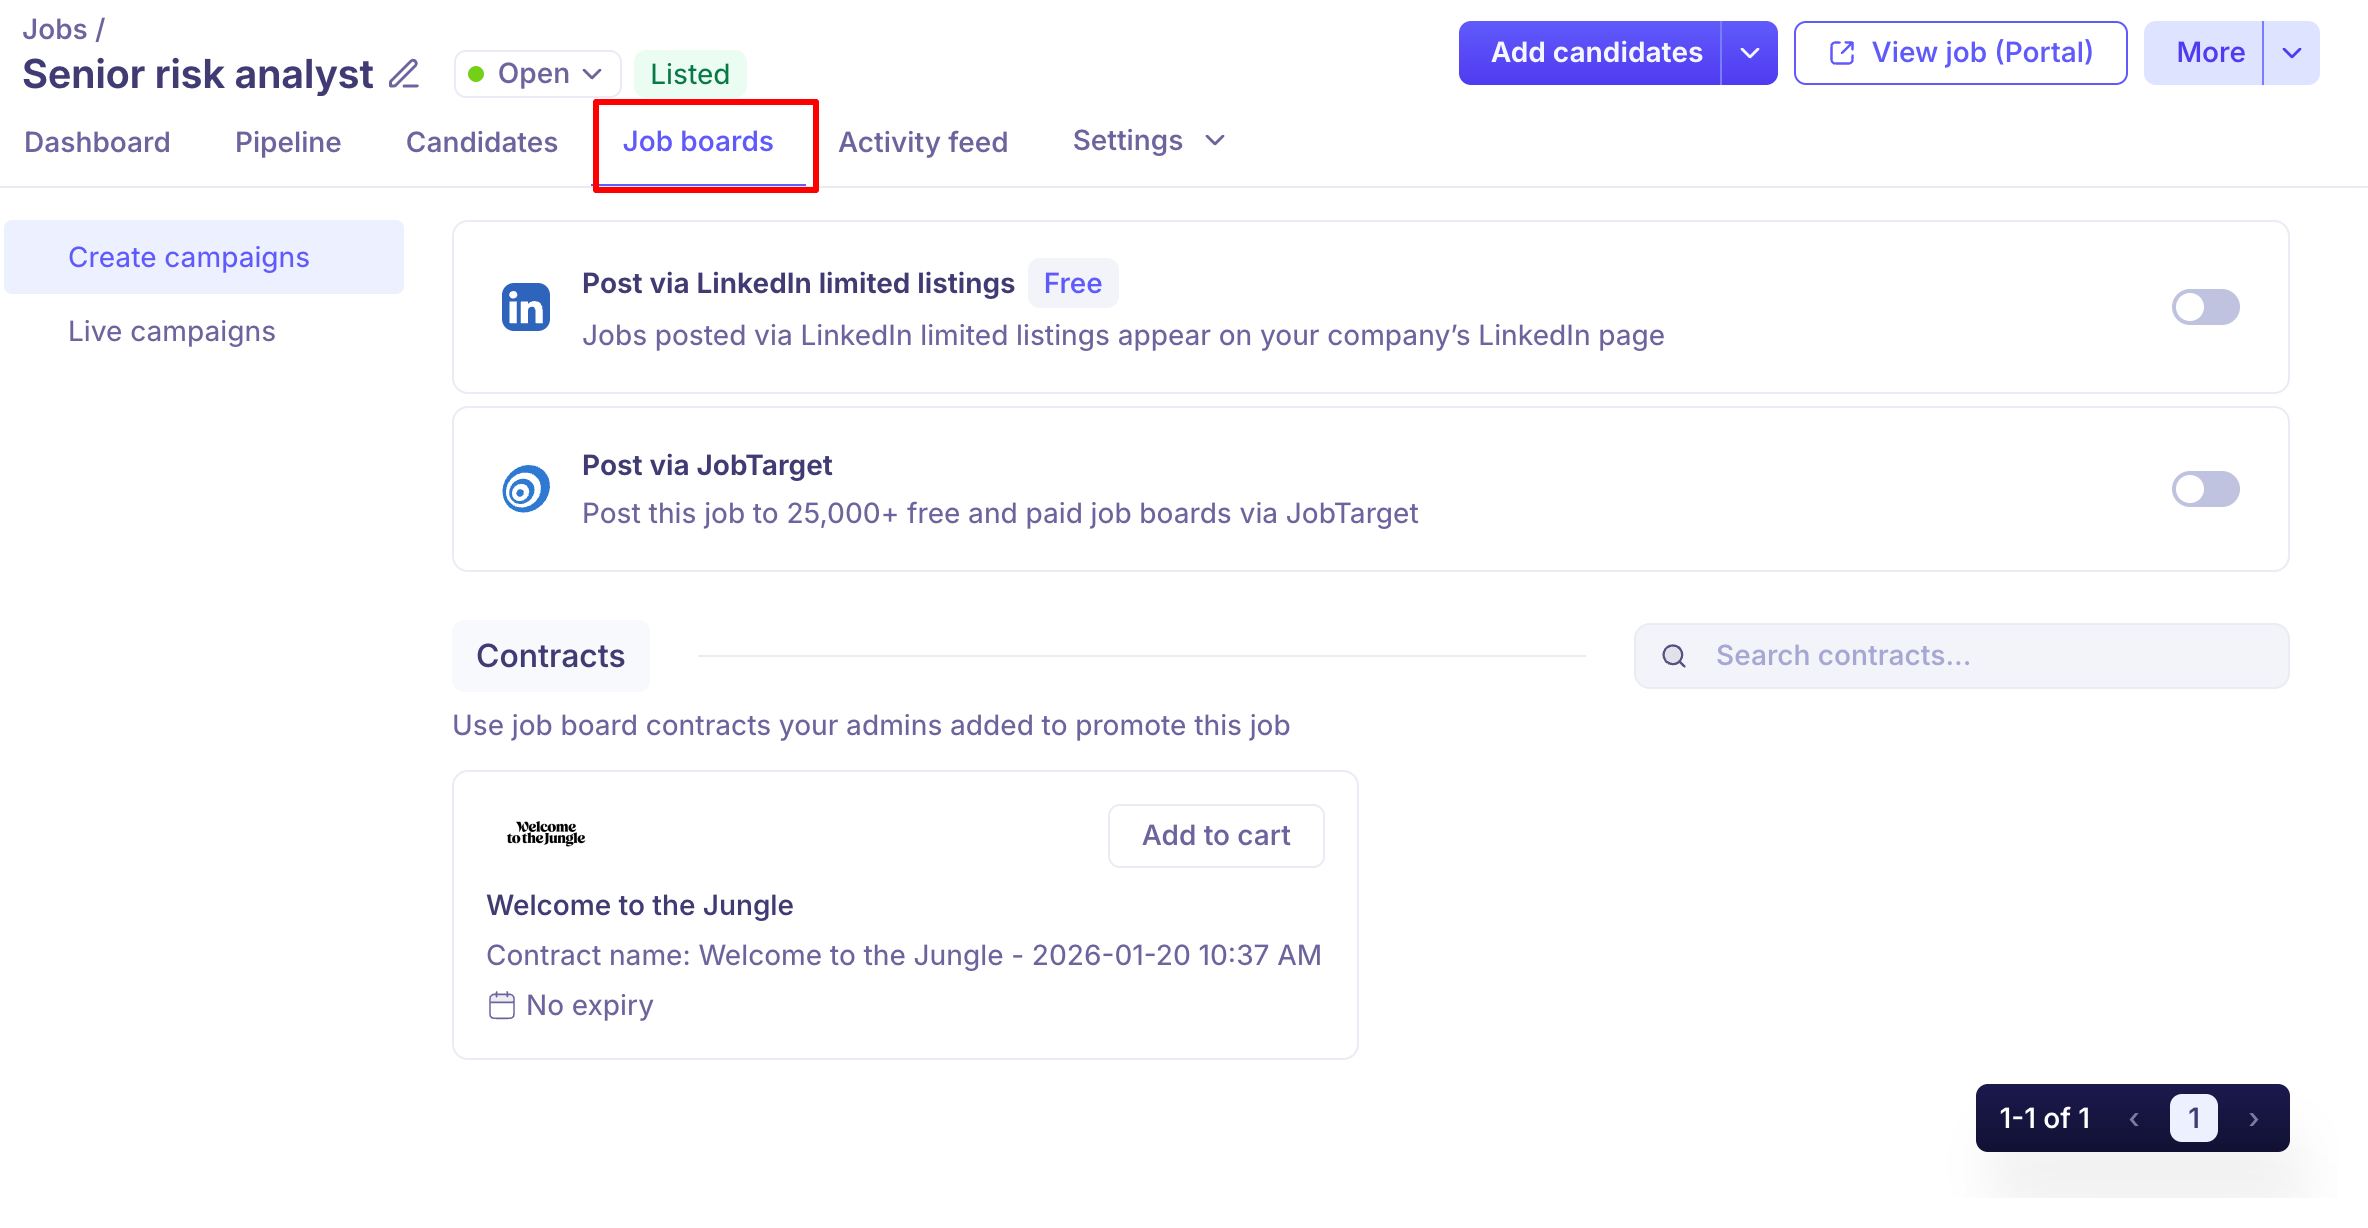This screenshot has width=2368, height=1228.
Task: Click the calendar icon next to No expiry
Action: pyautogui.click(x=501, y=1005)
